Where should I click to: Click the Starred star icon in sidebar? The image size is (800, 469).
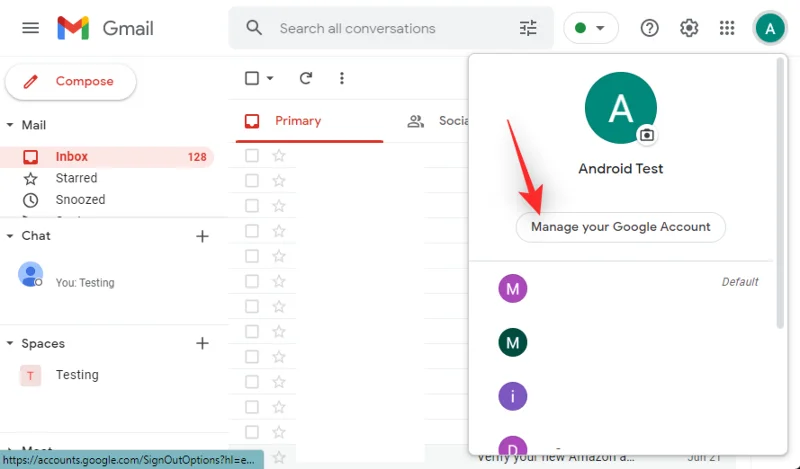point(31,179)
